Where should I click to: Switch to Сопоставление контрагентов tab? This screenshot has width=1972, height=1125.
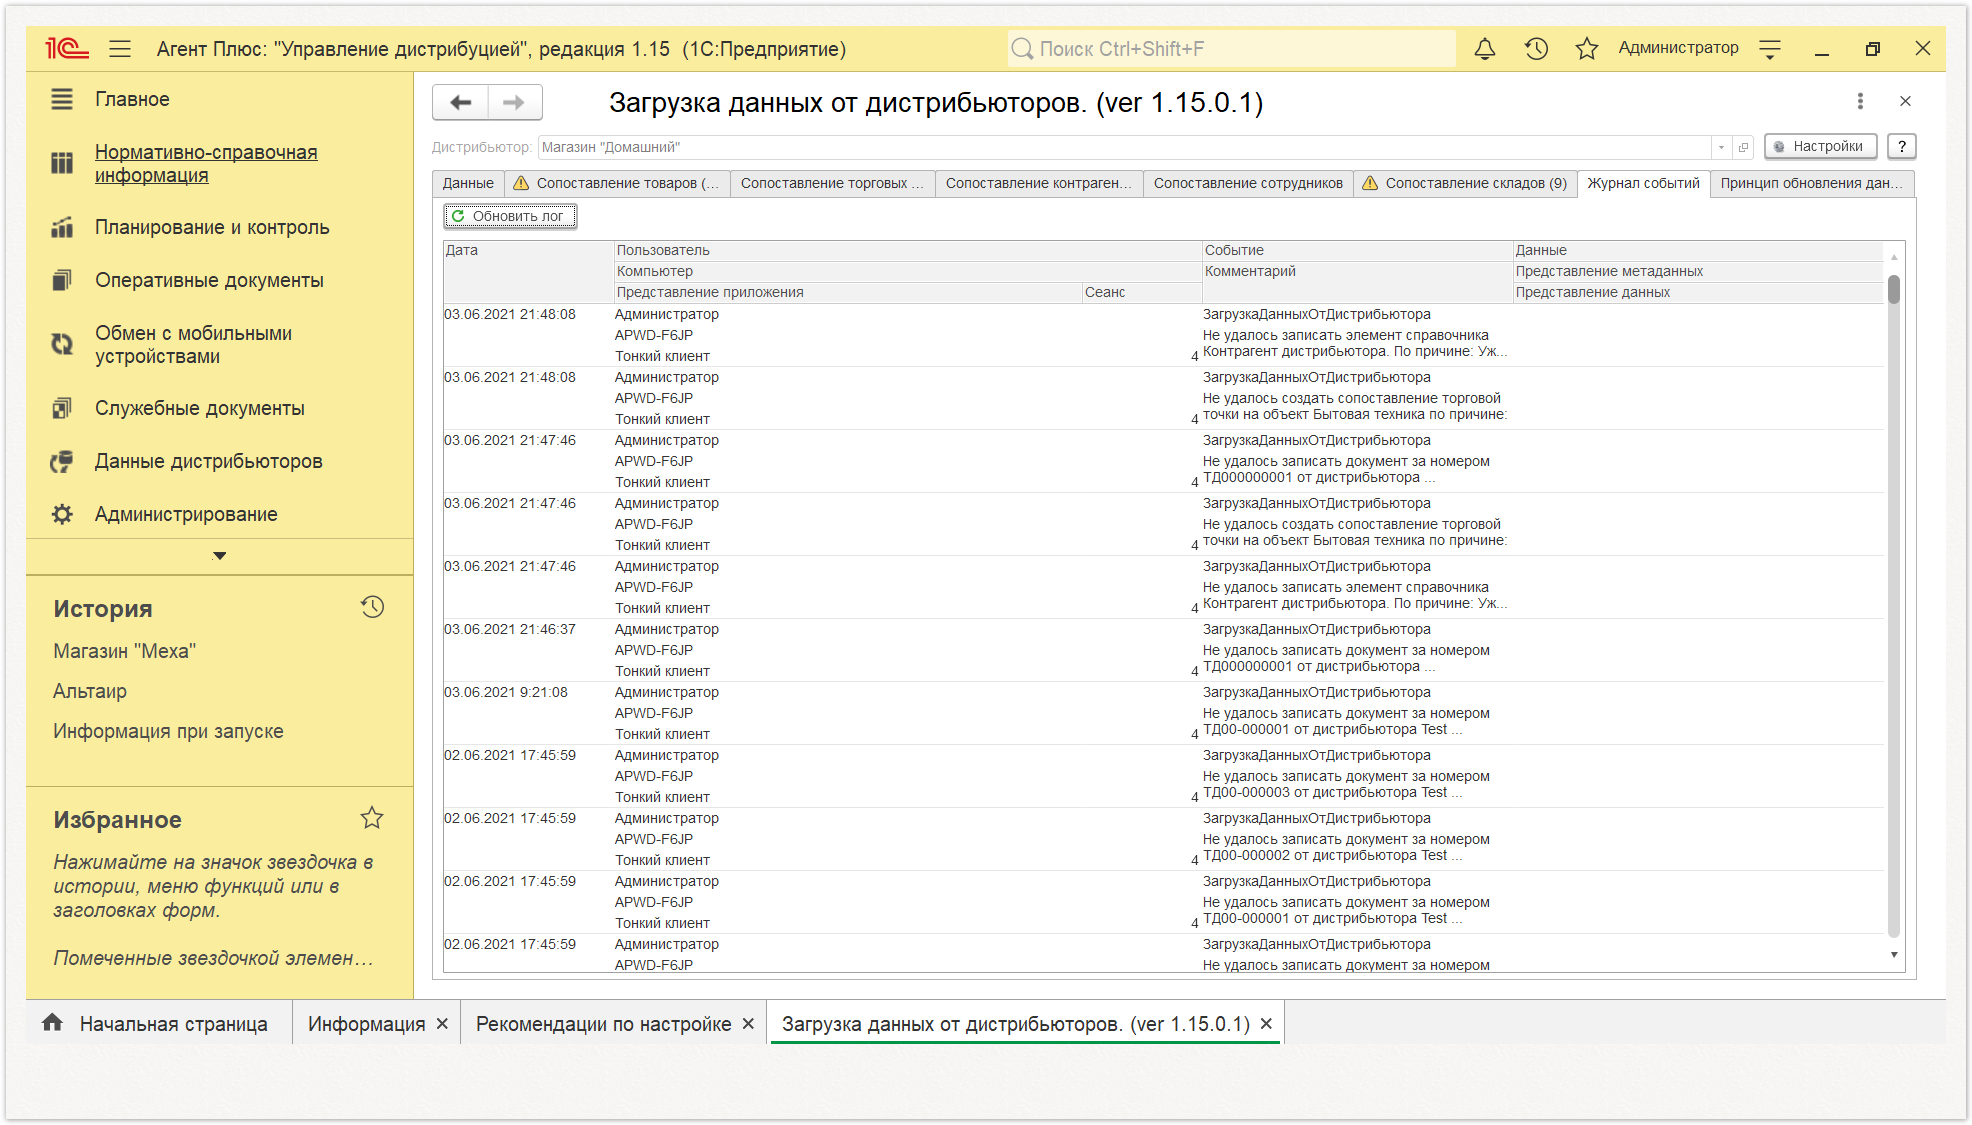[x=1039, y=183]
